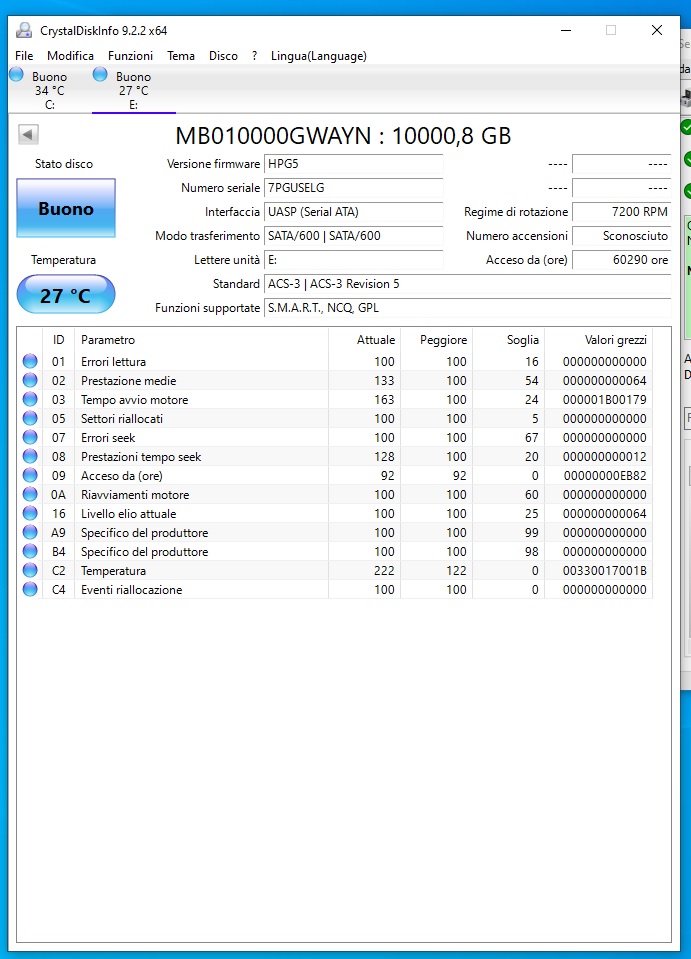Select the E: disk tab at 27 °C
The height and width of the screenshot is (959, 691).
pyautogui.click(x=133, y=90)
